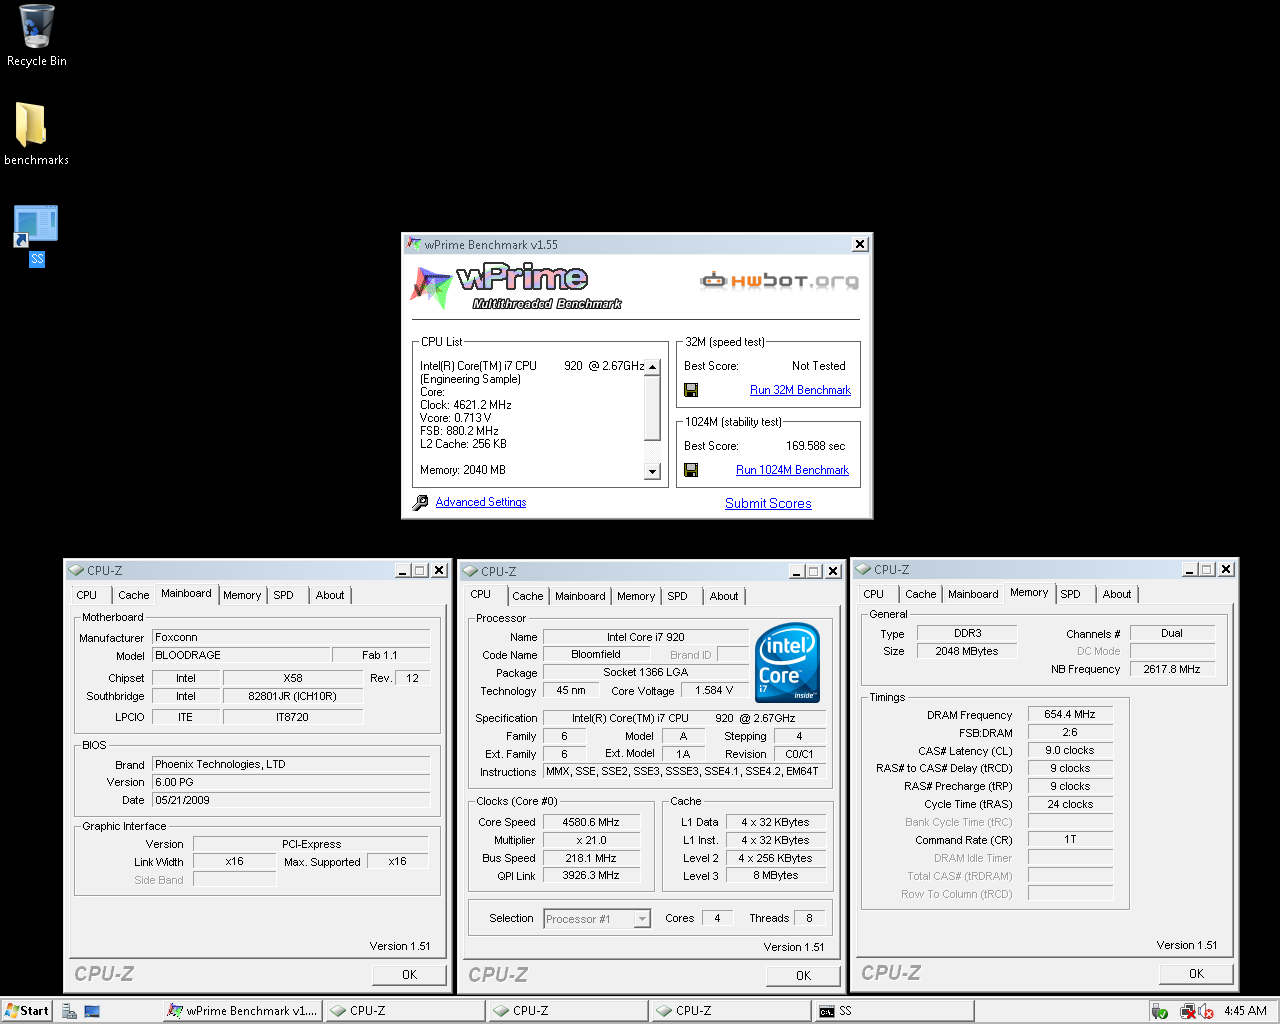Screen dimensions: 1280x1024
Task: Switch to wPrime Benchmark in the taskbar
Action: pos(242,1011)
